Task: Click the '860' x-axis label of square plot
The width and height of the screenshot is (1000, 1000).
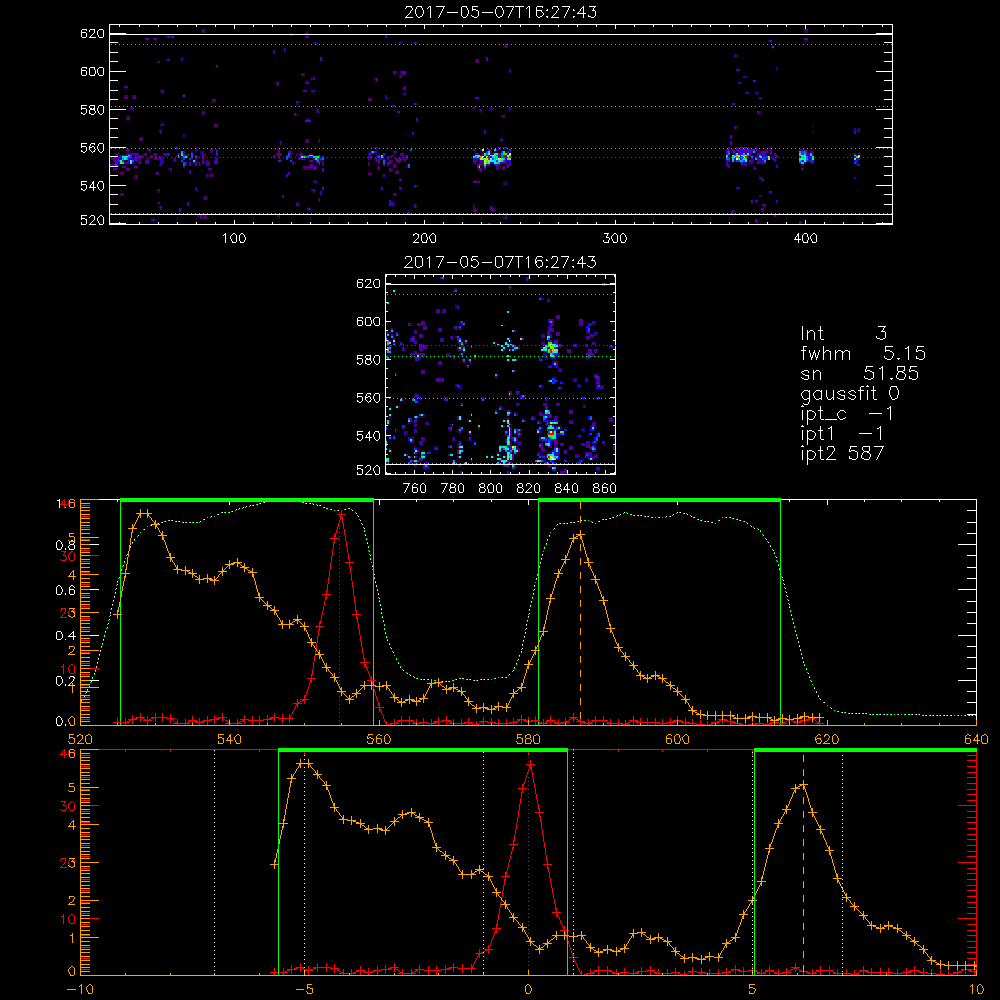Action: (x=605, y=489)
